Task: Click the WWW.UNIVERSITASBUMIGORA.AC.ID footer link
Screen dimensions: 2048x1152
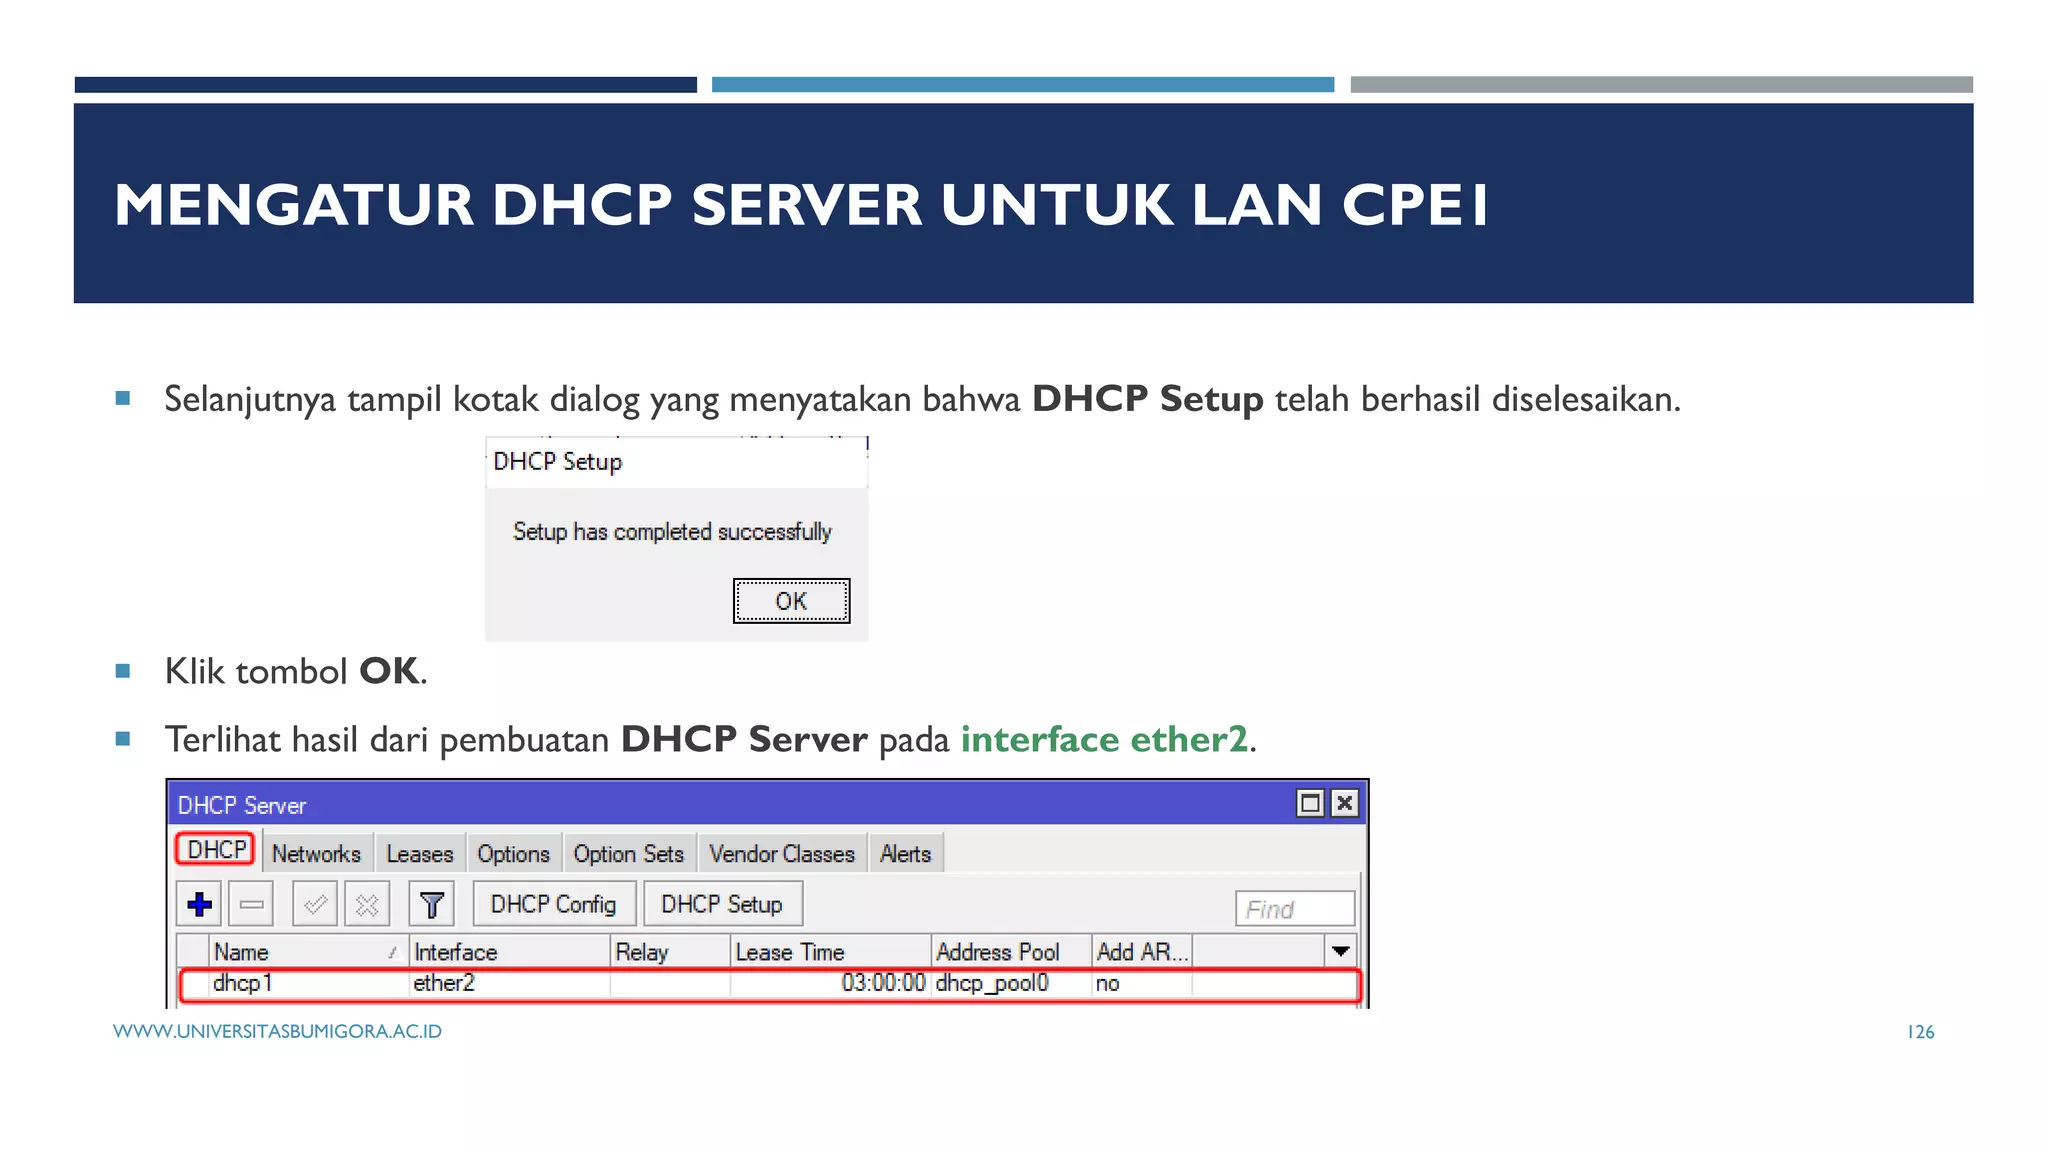Action: click(x=277, y=1031)
